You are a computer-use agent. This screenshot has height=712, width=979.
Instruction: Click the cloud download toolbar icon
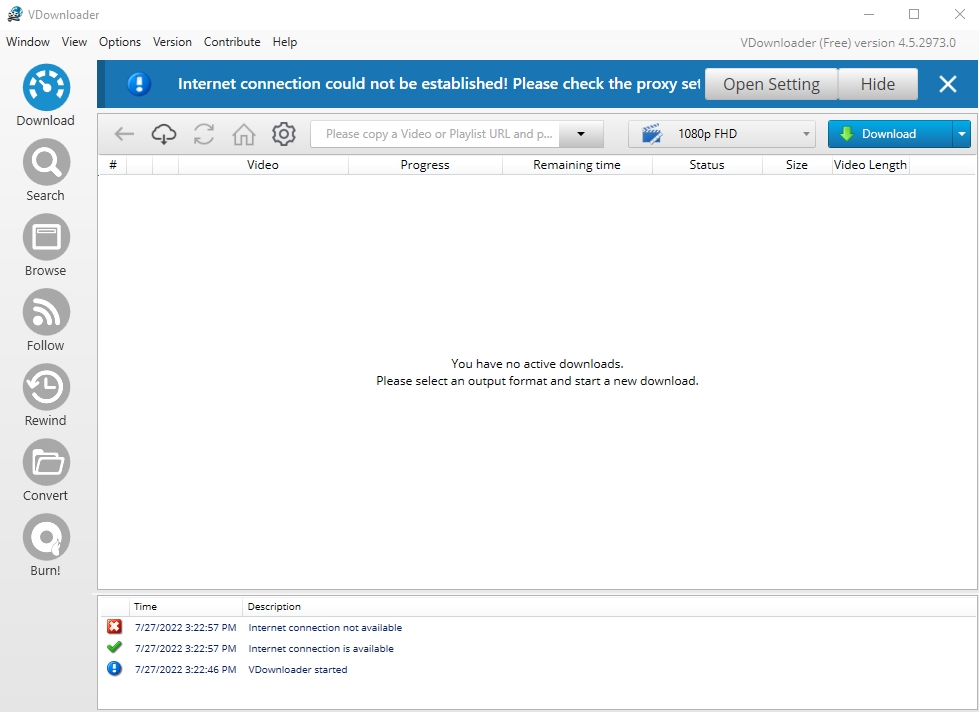point(164,134)
